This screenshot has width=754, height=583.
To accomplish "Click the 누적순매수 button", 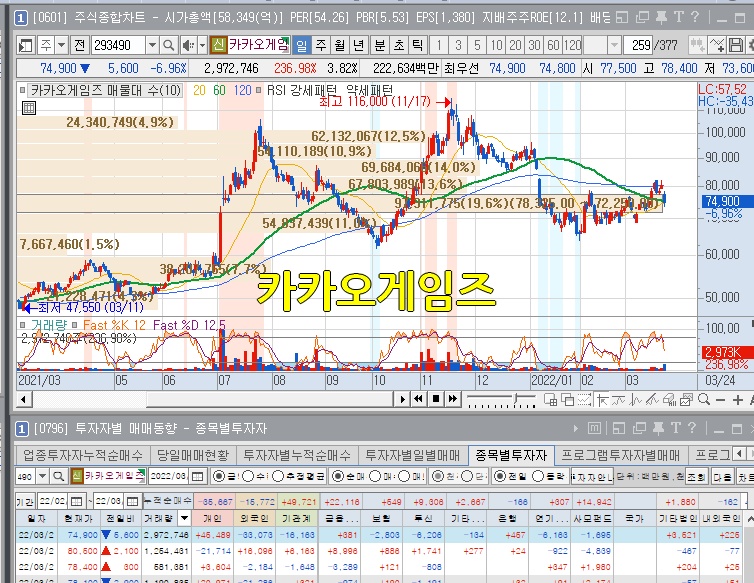I will click(168, 501).
